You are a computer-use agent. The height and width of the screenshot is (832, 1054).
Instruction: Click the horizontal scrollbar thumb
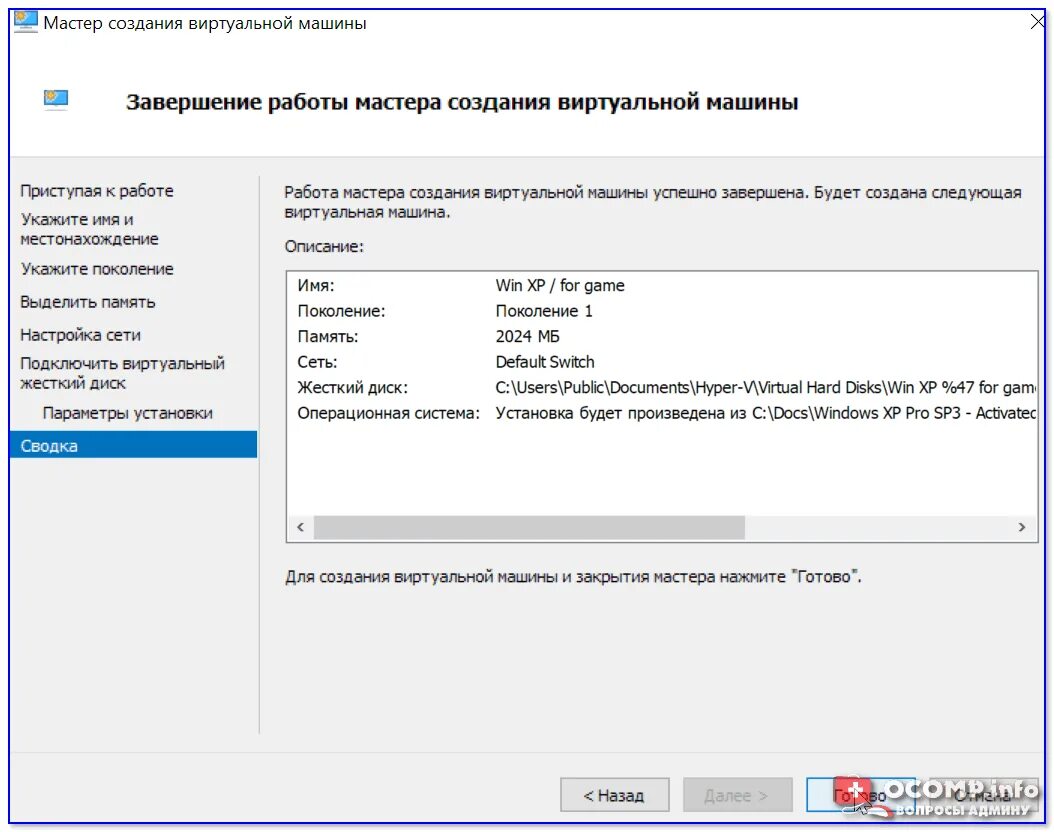coord(529,527)
